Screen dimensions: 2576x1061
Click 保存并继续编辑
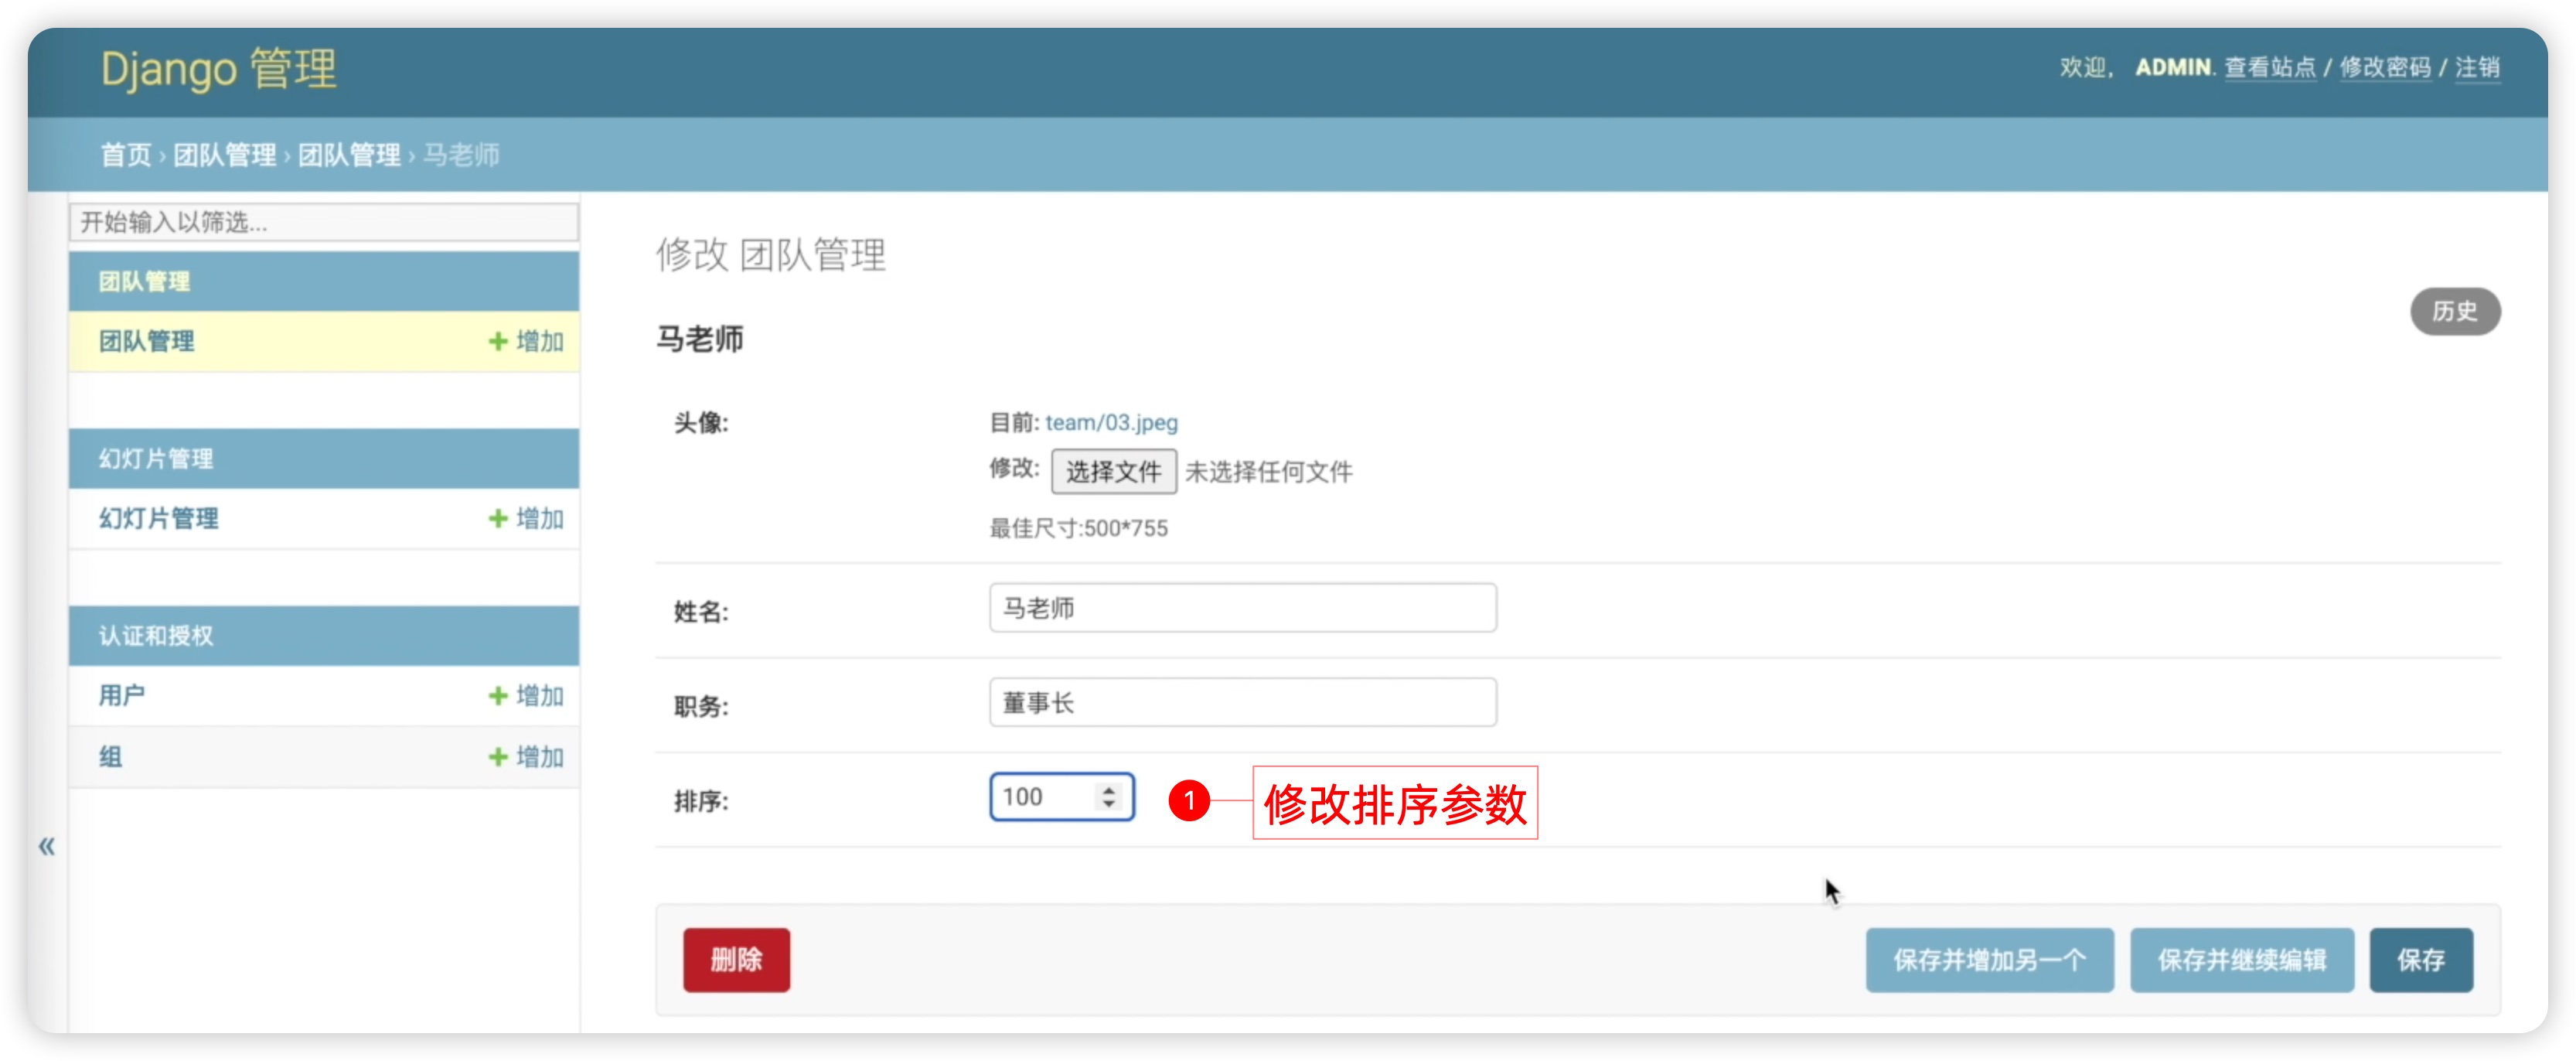tap(2241, 959)
